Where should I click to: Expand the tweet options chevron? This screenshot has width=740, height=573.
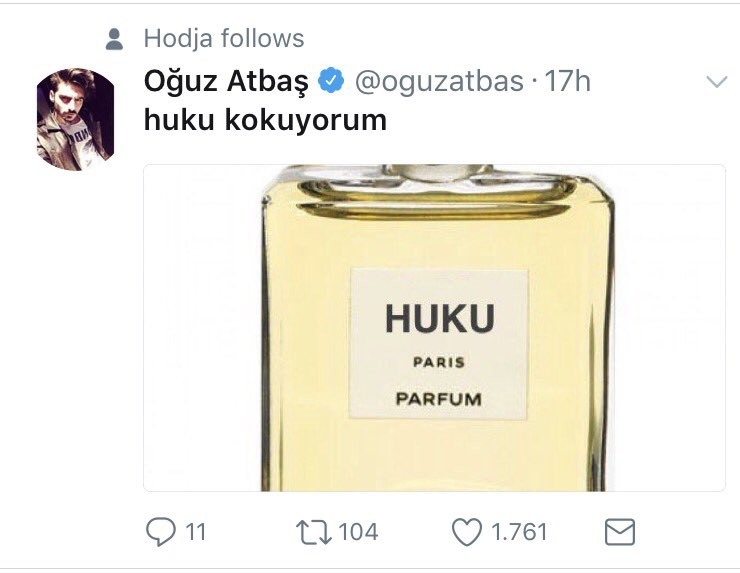tap(717, 82)
